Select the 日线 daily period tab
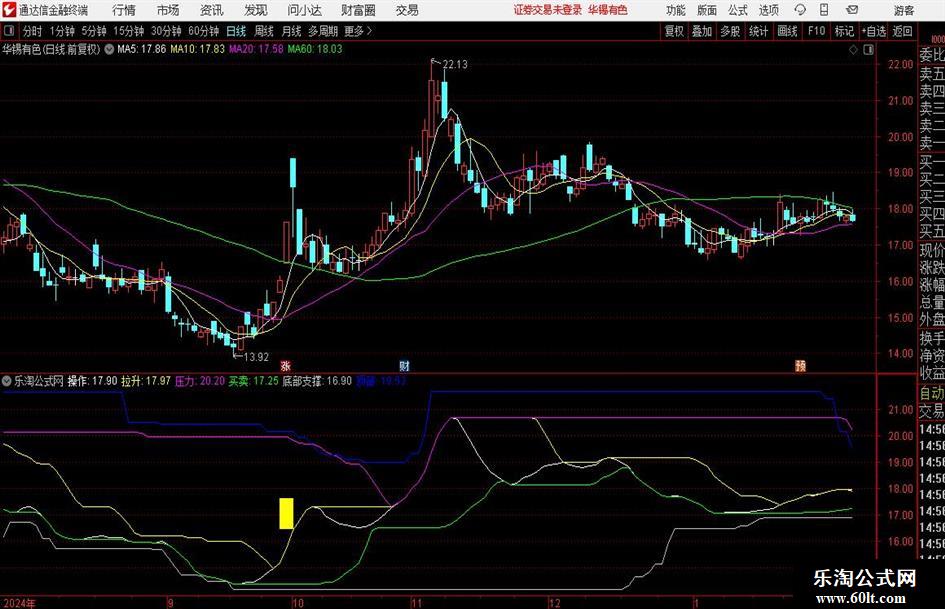 coord(236,31)
